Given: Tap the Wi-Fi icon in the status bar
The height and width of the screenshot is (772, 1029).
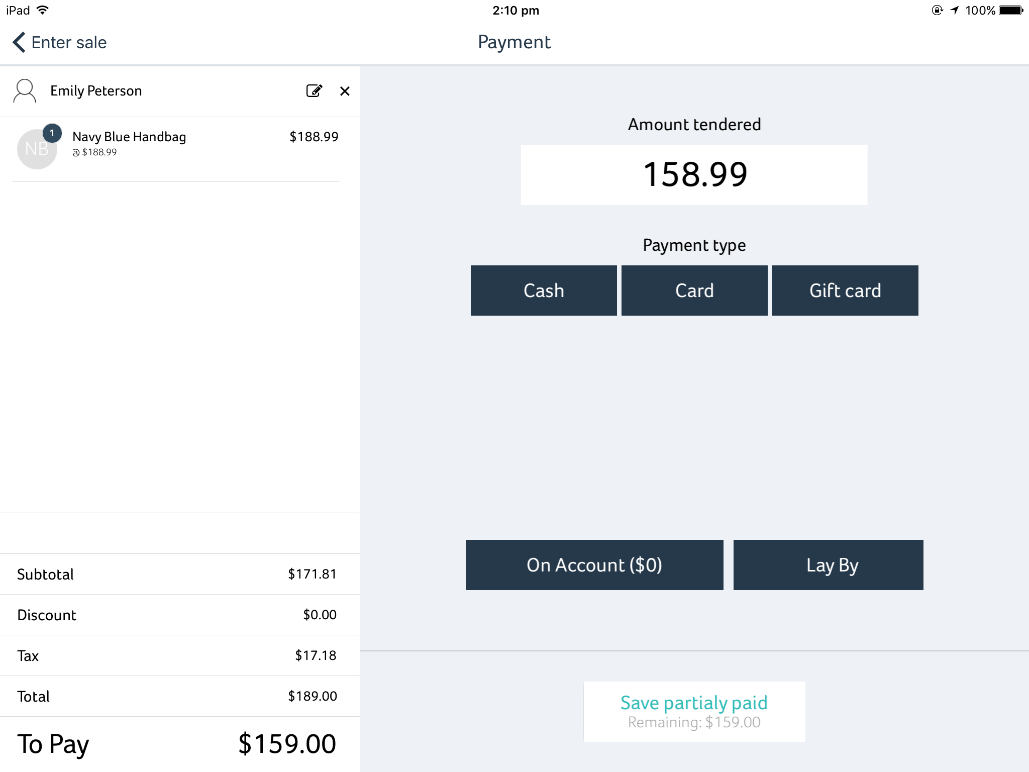Looking at the screenshot, I should tap(43, 10).
